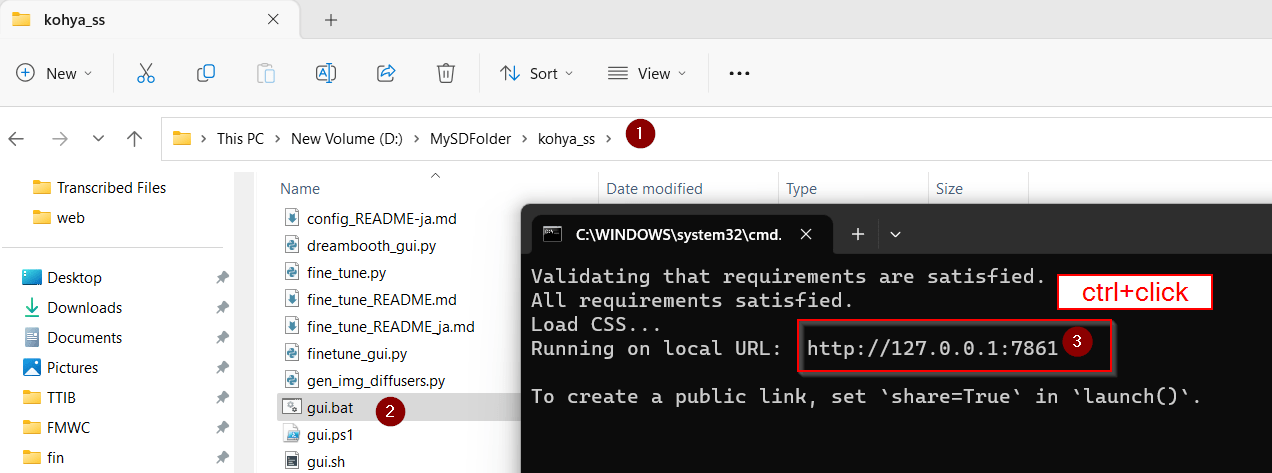The width and height of the screenshot is (1272, 473).
Task: Open the Sort options dropdown
Action: [537, 73]
